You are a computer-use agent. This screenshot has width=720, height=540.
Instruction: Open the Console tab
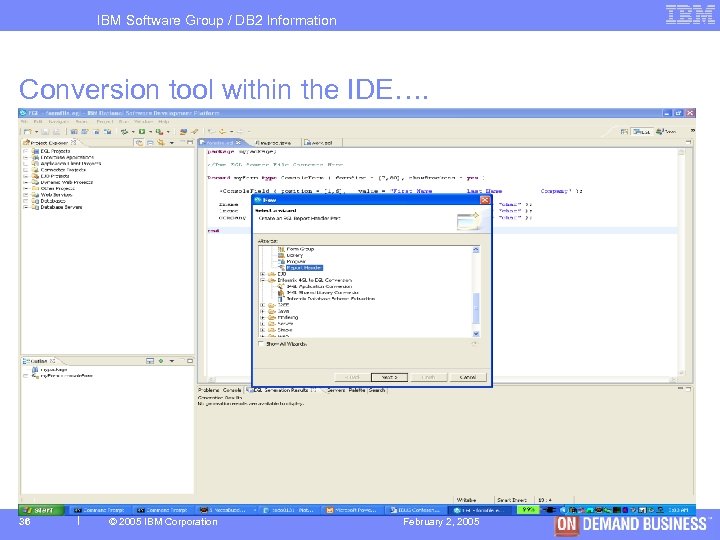coord(231,390)
